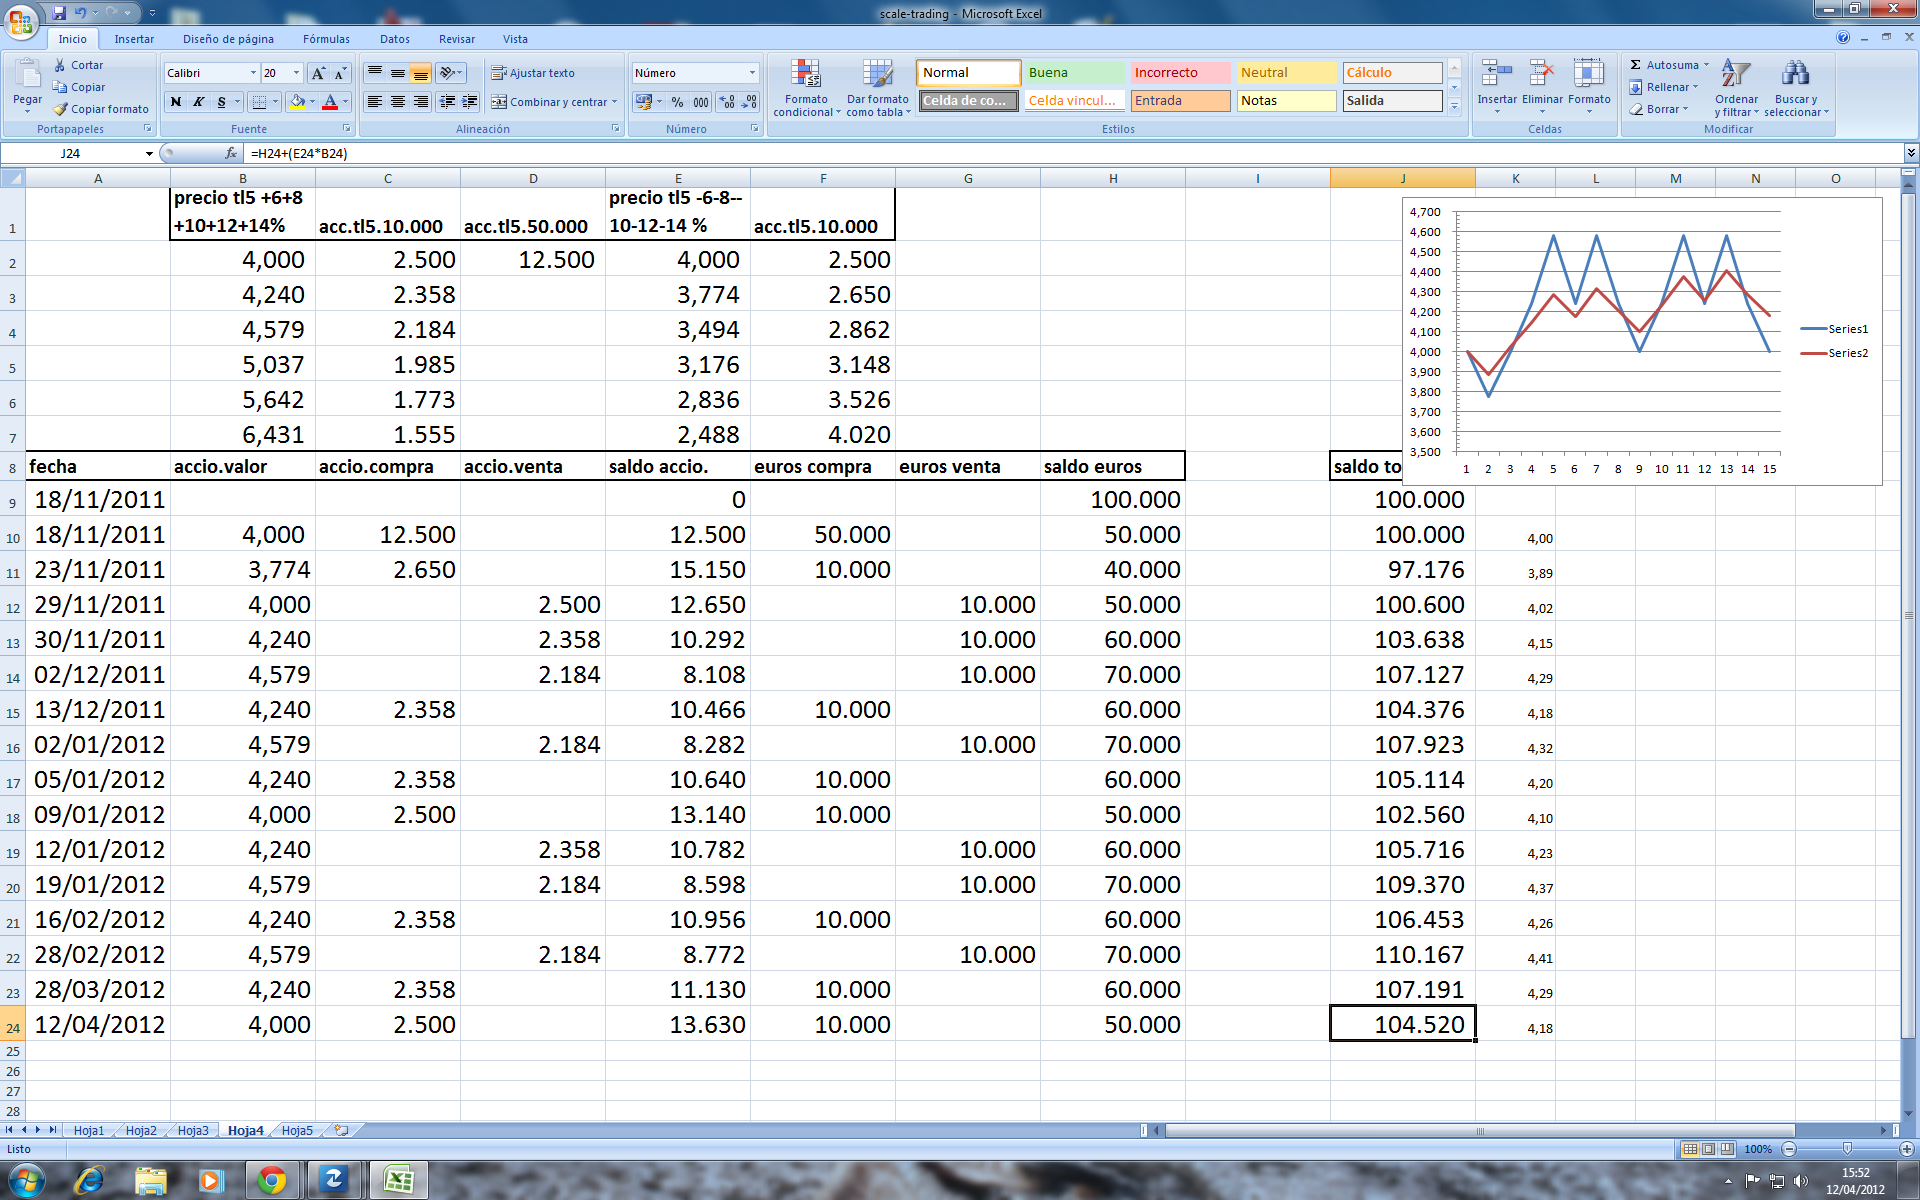Image resolution: width=1920 pixels, height=1200 pixels.
Task: Toggle bold formatting (N) button
Action: (176, 102)
